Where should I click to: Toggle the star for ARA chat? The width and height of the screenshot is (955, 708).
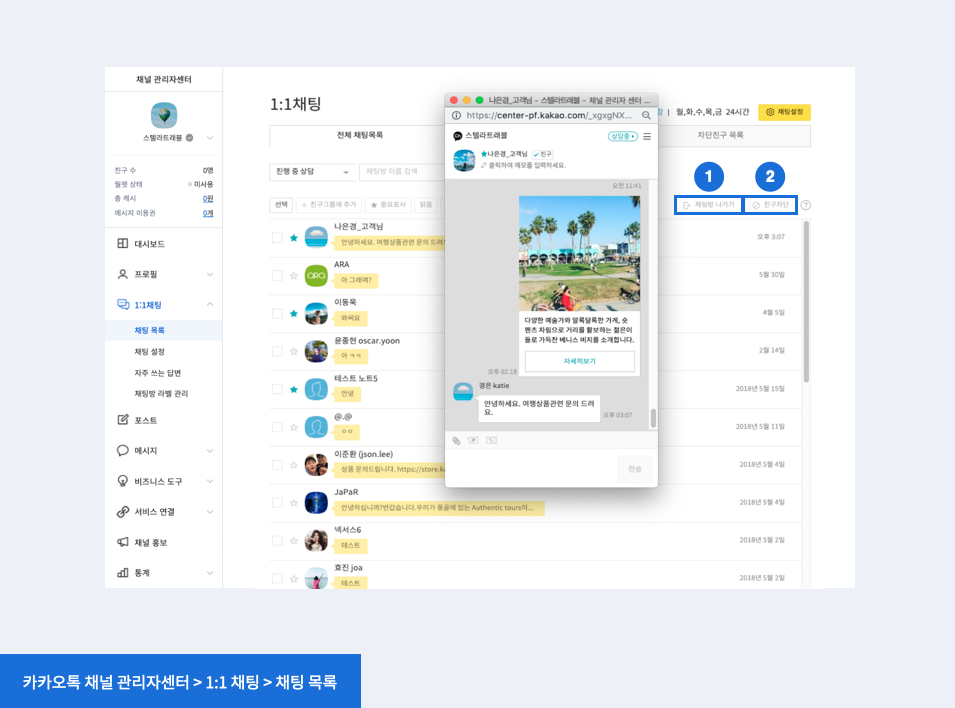(294, 275)
